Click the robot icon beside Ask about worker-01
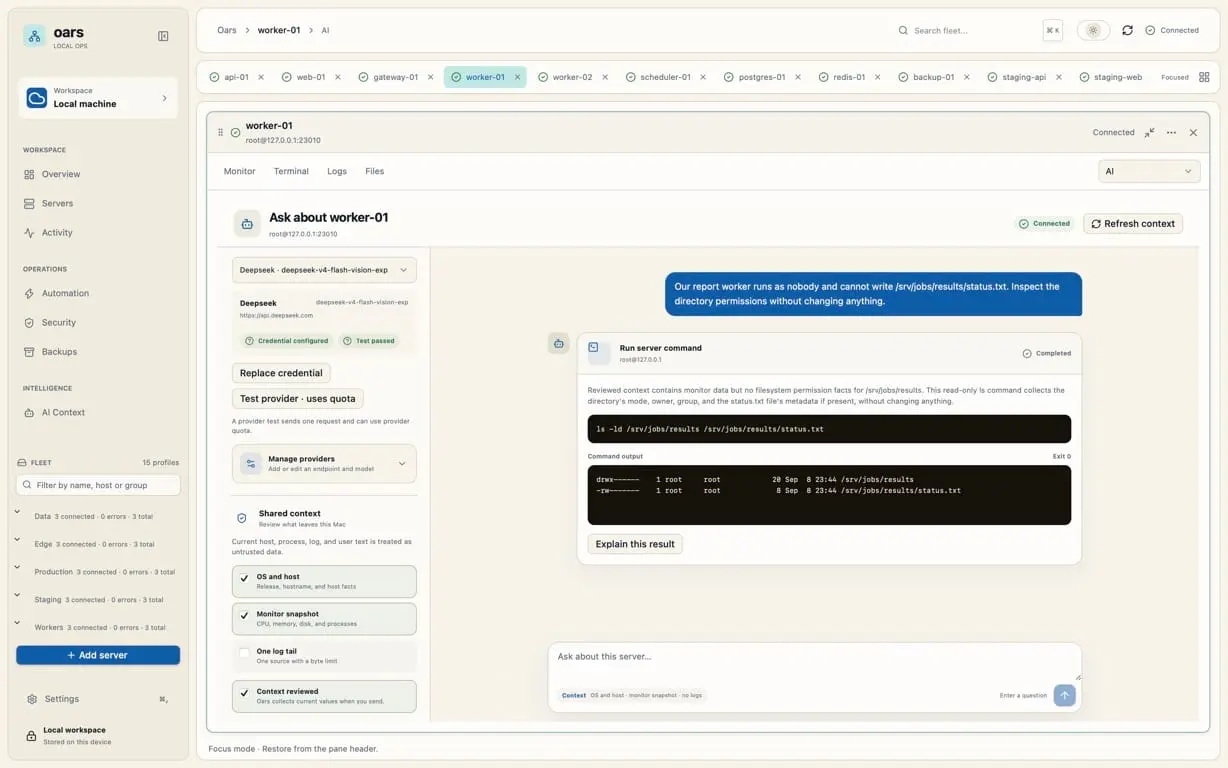This screenshot has height=768, width=1228. [x=247, y=224]
